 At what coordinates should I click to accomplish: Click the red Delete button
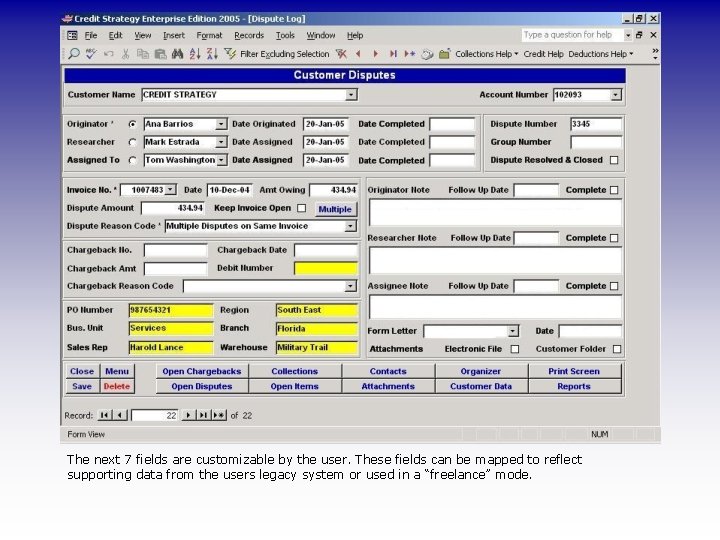click(117, 386)
